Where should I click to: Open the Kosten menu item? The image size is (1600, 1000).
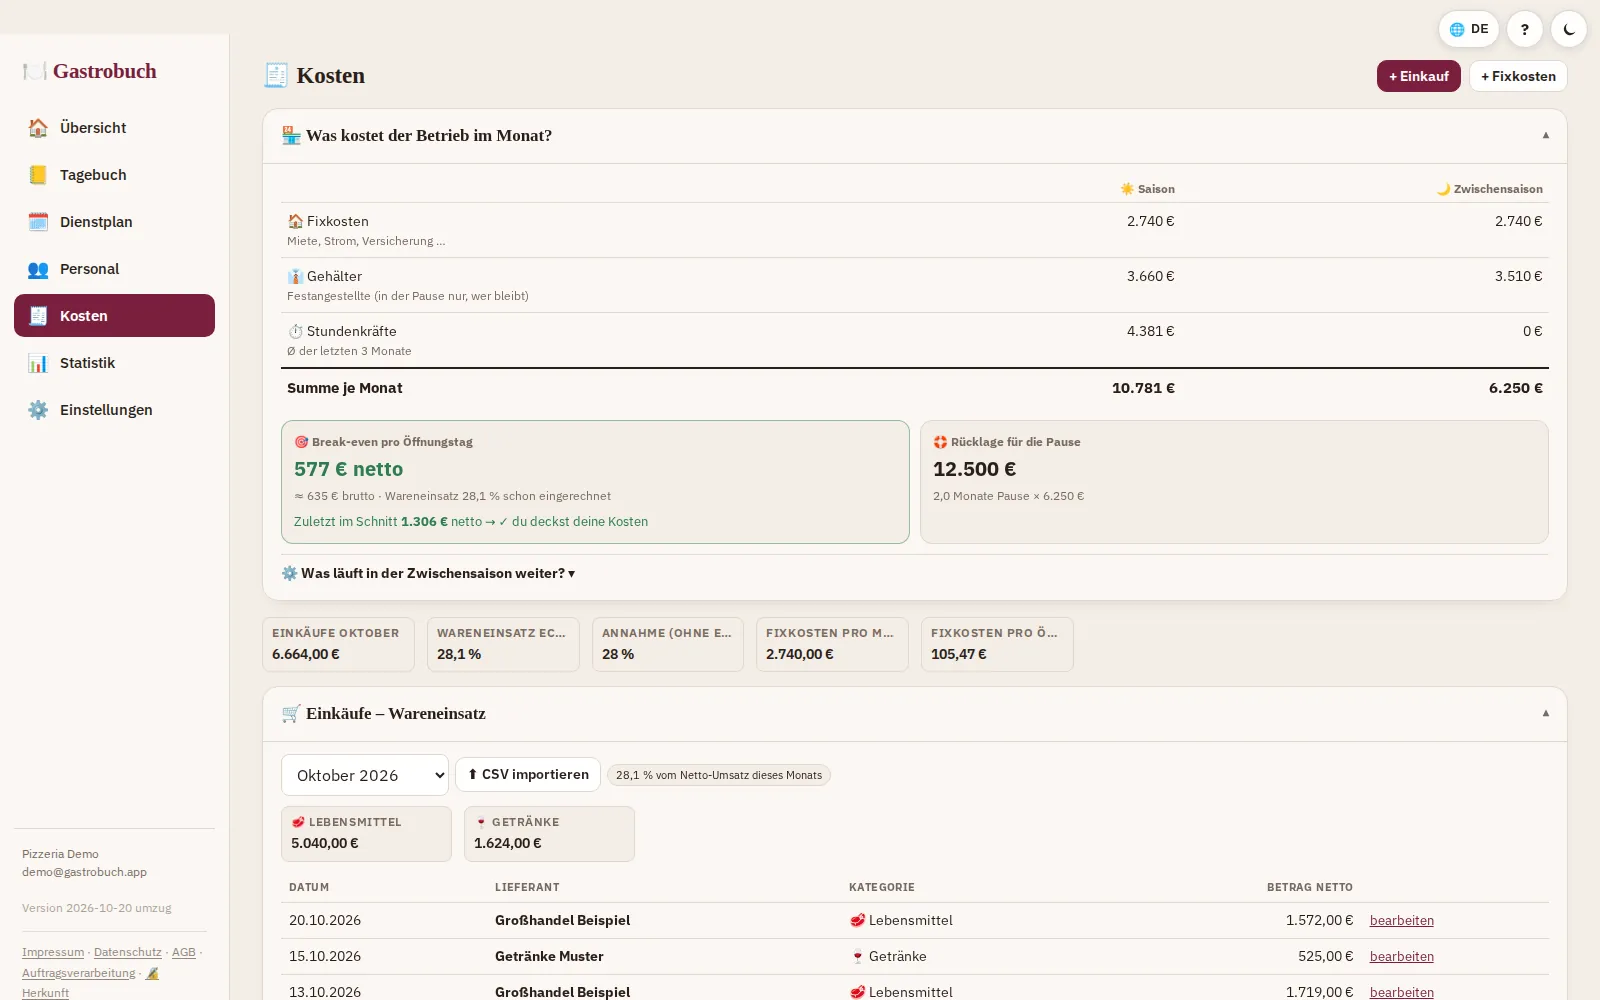(114, 316)
